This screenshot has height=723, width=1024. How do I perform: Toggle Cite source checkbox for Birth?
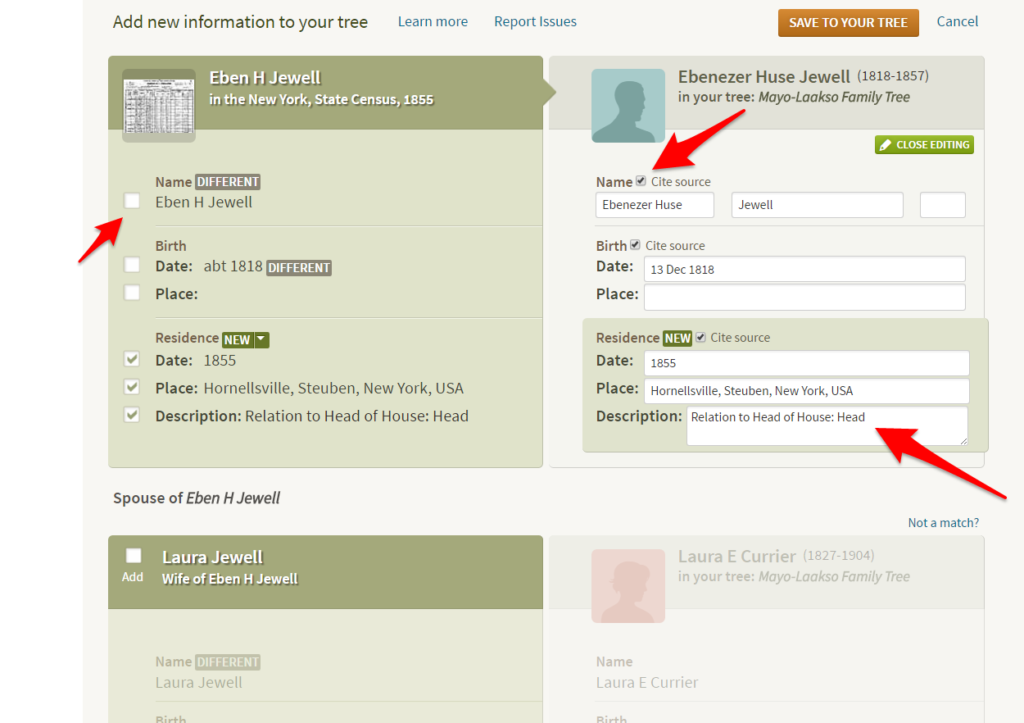(635, 245)
